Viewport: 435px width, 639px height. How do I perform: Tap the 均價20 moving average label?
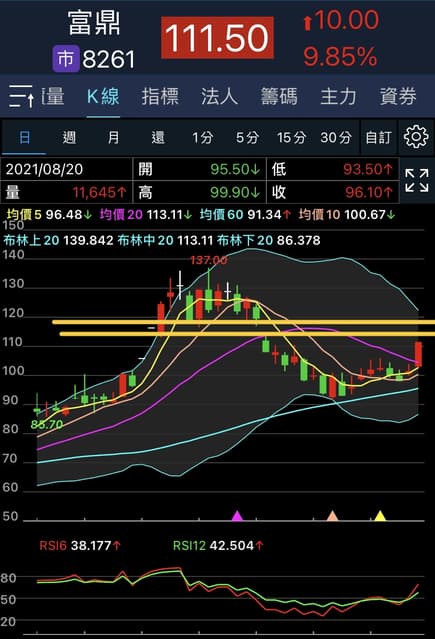(x=121, y=214)
